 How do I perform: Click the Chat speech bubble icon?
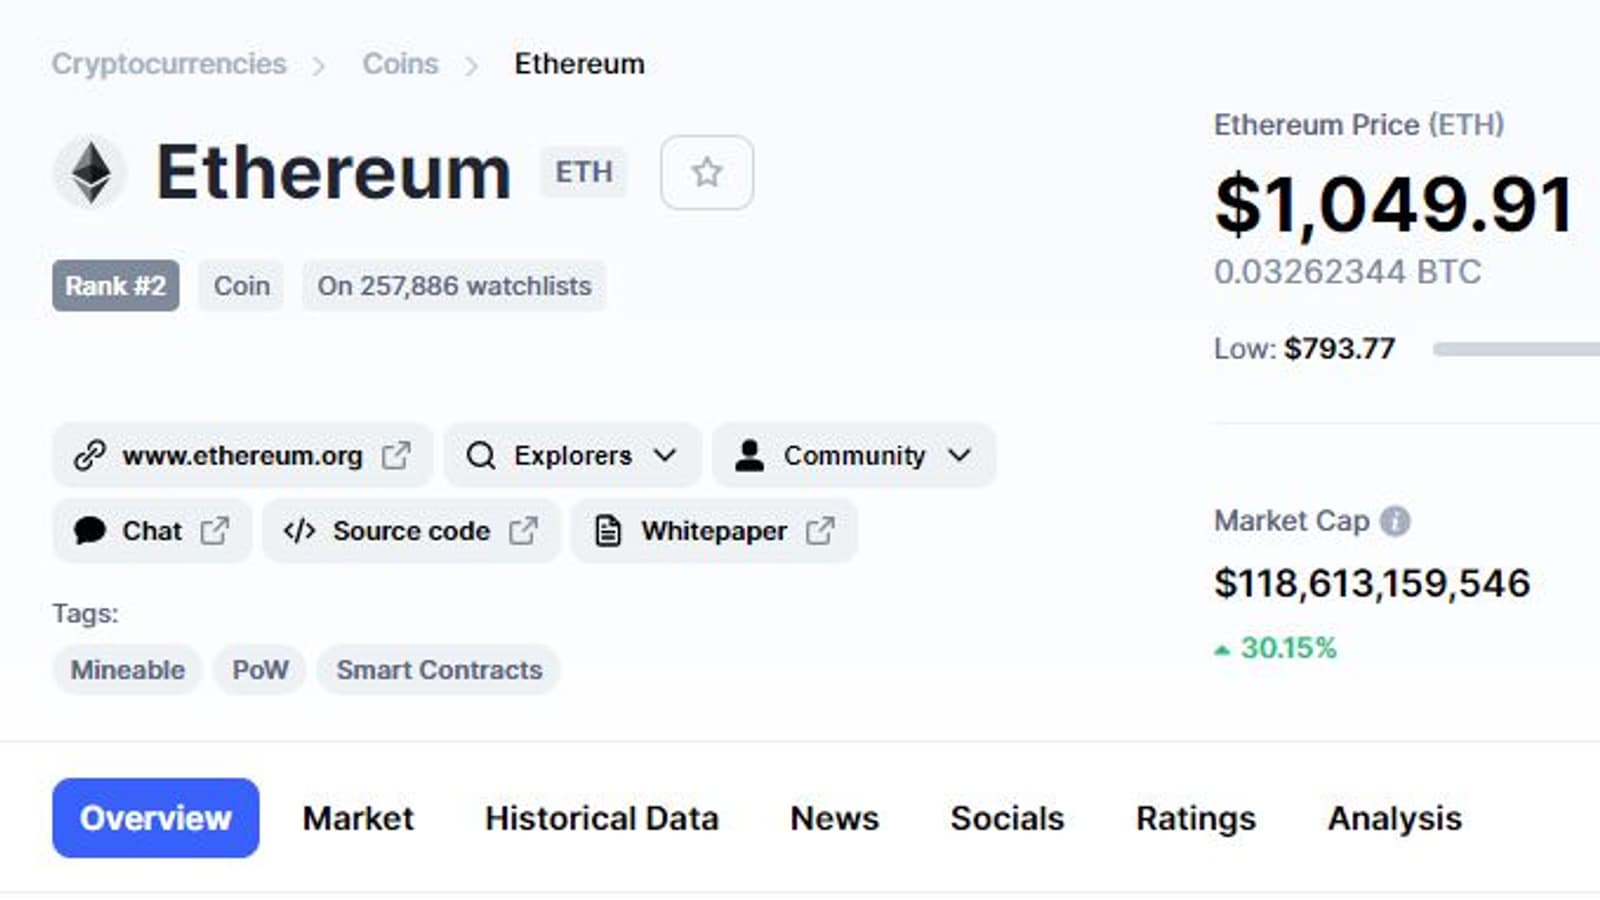coord(90,531)
